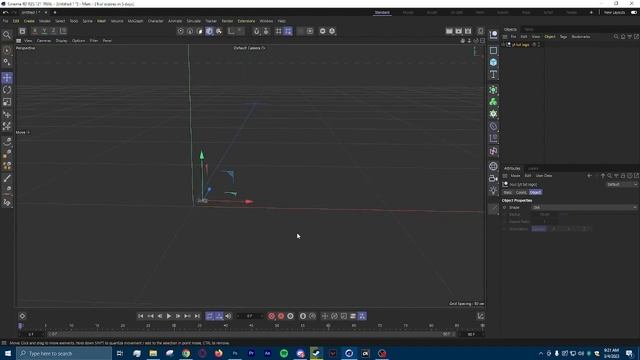The height and width of the screenshot is (360, 640).
Task: Click the Windows Start button
Action: click(8, 353)
